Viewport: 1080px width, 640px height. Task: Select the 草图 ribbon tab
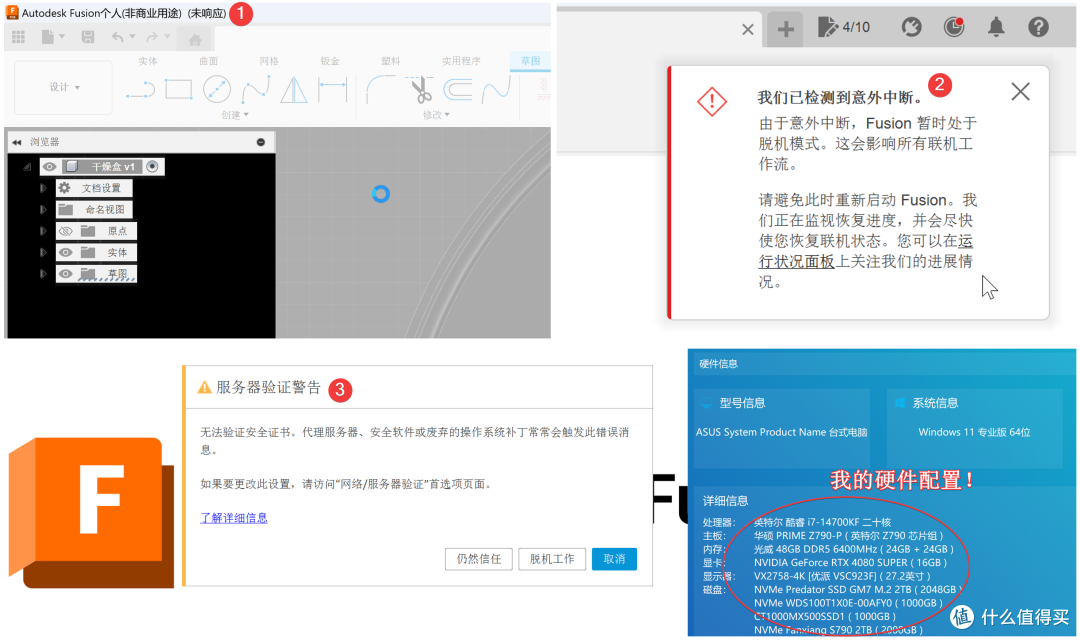pos(530,61)
